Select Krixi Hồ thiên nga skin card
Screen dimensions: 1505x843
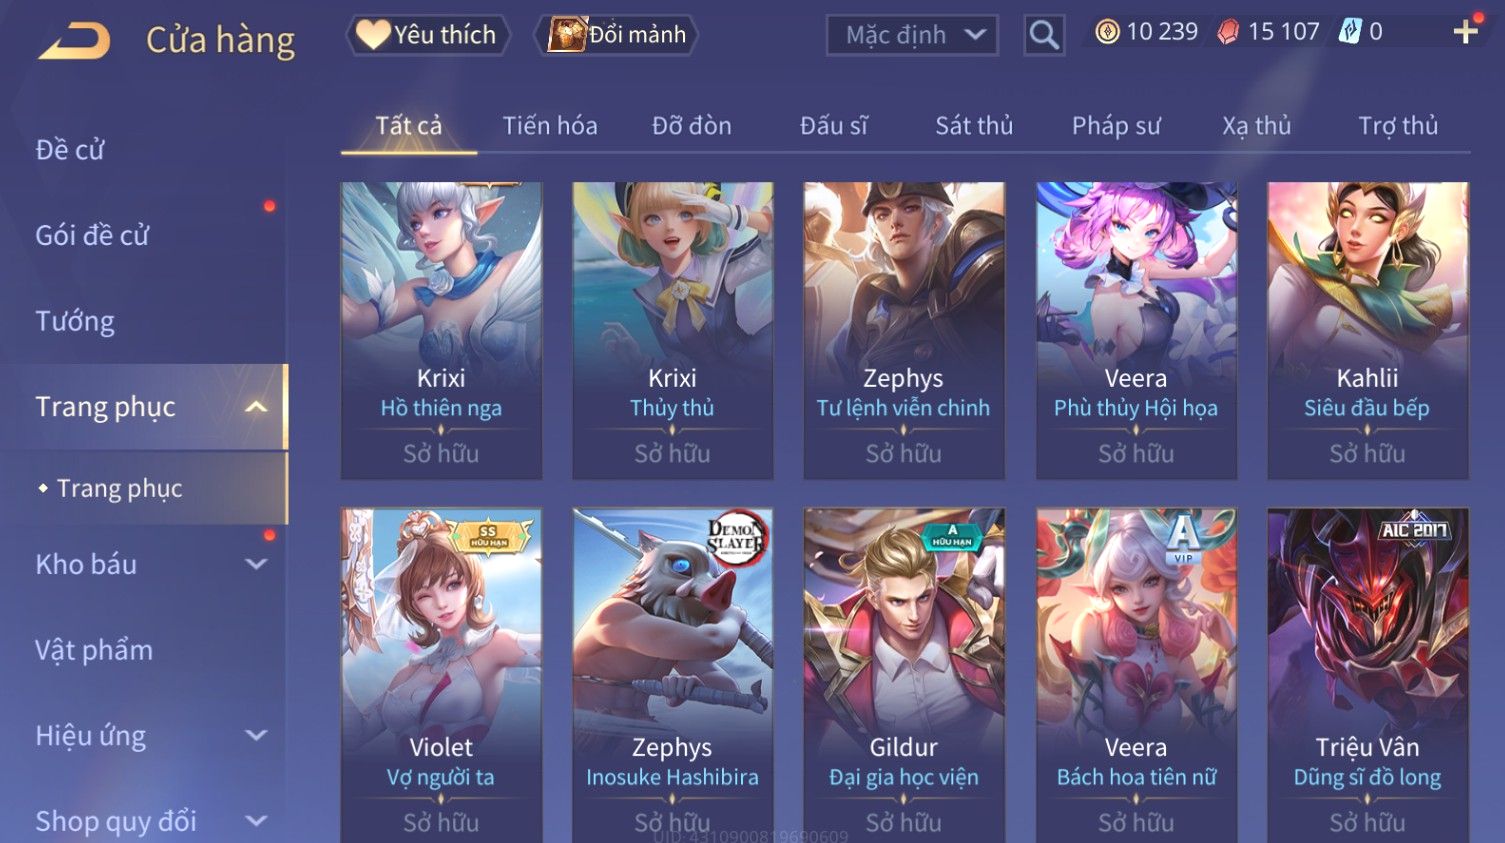tap(441, 330)
